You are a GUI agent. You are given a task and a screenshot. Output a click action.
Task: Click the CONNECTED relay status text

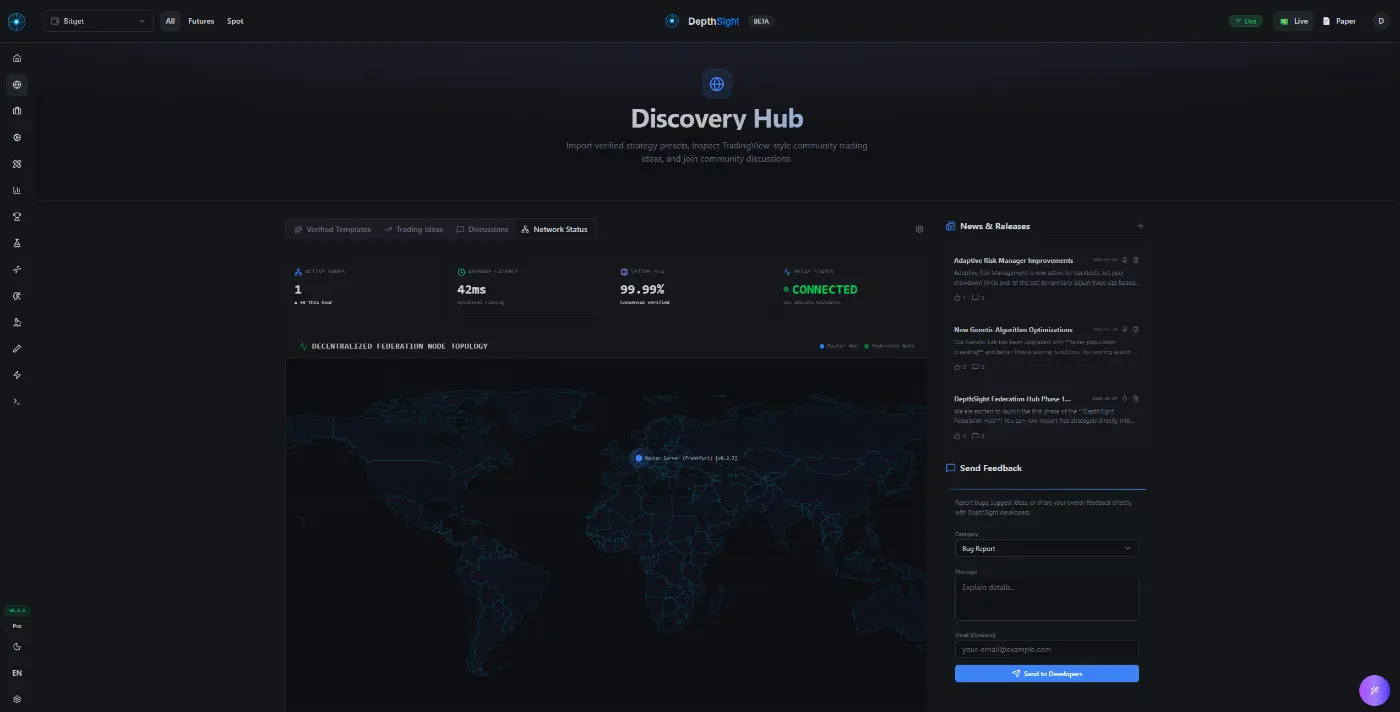point(825,290)
